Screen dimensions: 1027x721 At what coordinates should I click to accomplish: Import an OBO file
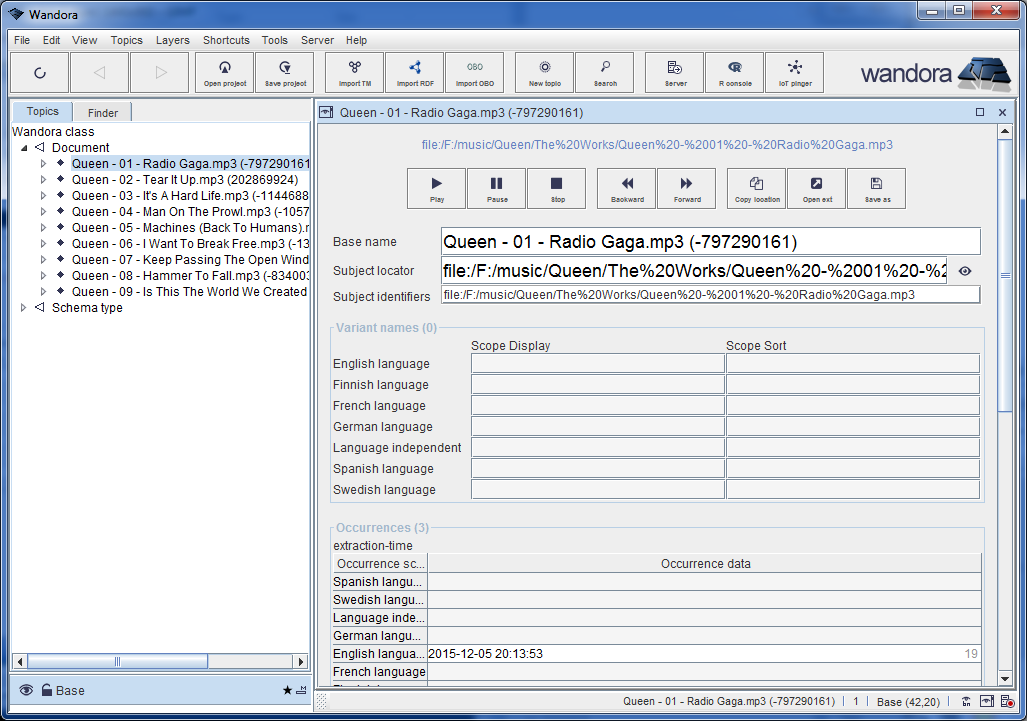(474, 72)
